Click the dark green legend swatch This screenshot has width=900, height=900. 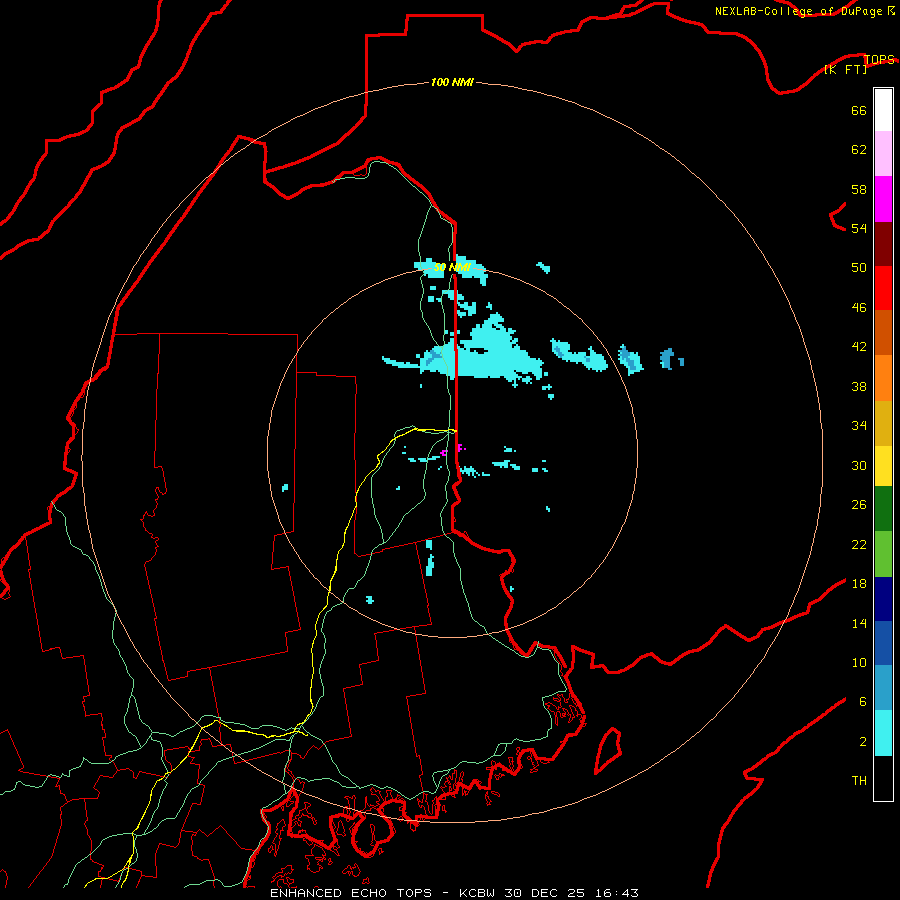(883, 509)
